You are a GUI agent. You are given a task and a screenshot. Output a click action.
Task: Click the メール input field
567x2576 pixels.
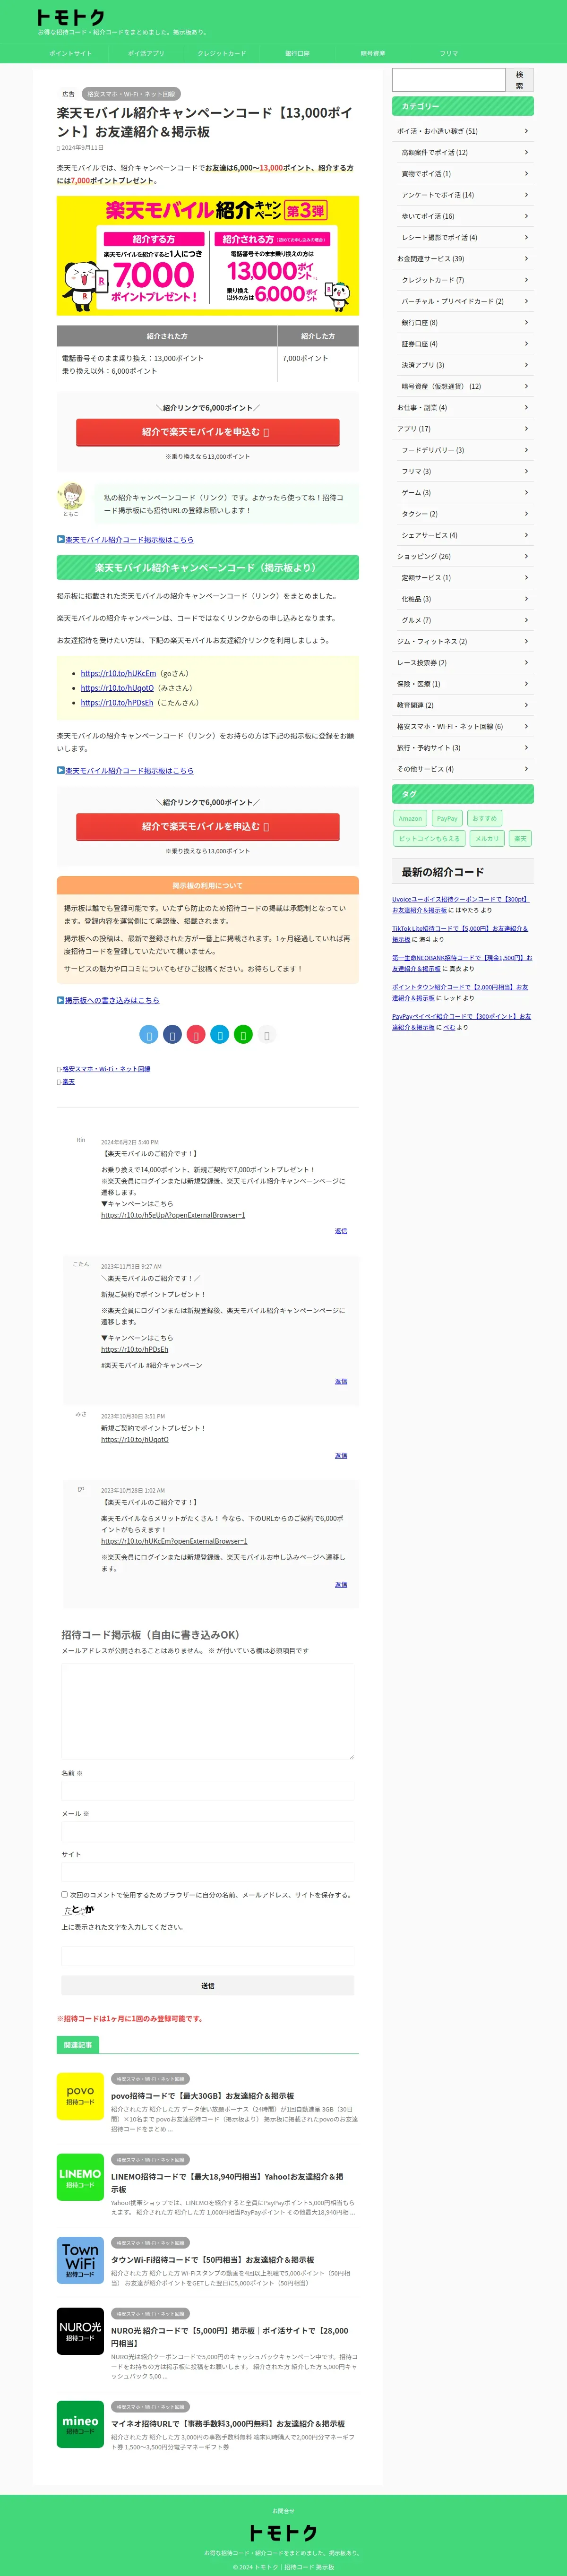pyautogui.click(x=208, y=1831)
